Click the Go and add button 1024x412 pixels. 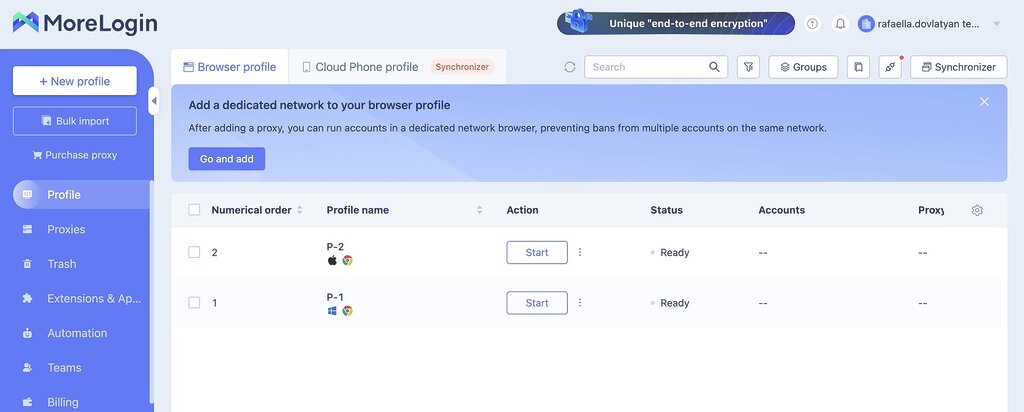[x=227, y=158]
